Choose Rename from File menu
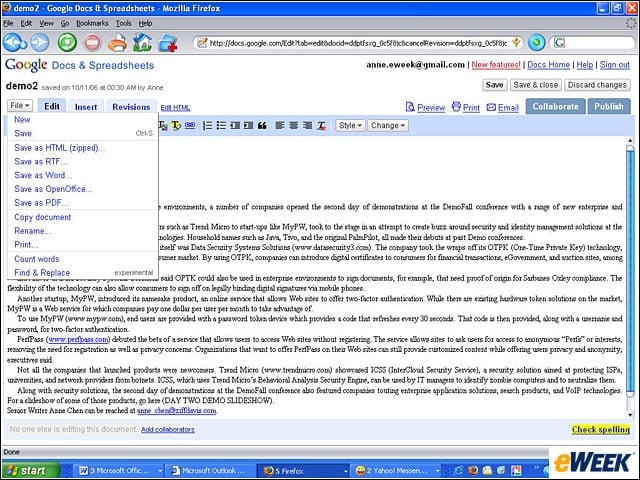The width and height of the screenshot is (640, 480). (x=82, y=231)
